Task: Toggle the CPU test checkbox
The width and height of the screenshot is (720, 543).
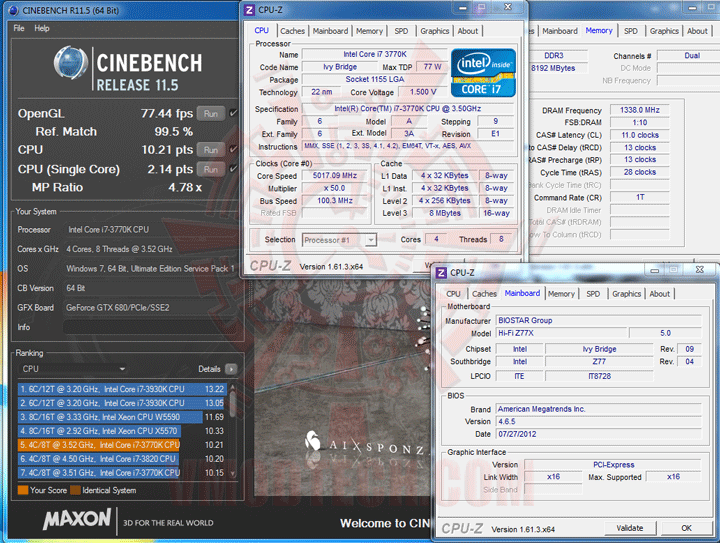Action: click(x=233, y=149)
